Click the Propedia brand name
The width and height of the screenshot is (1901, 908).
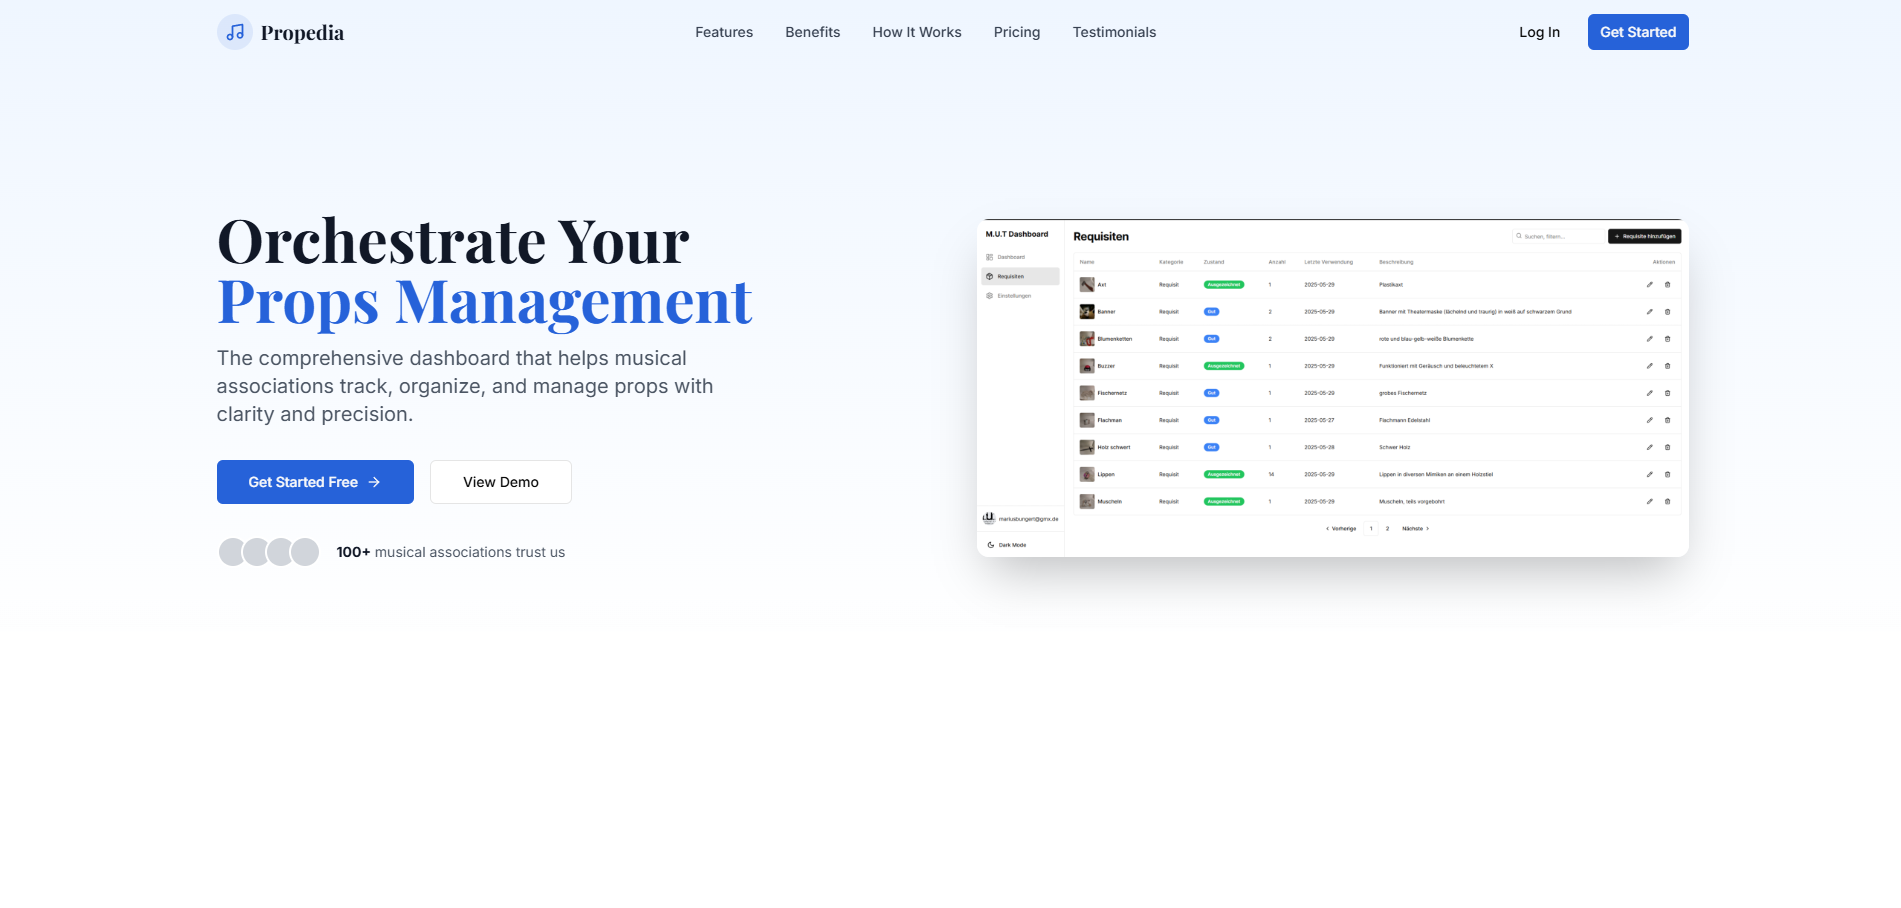(x=302, y=33)
